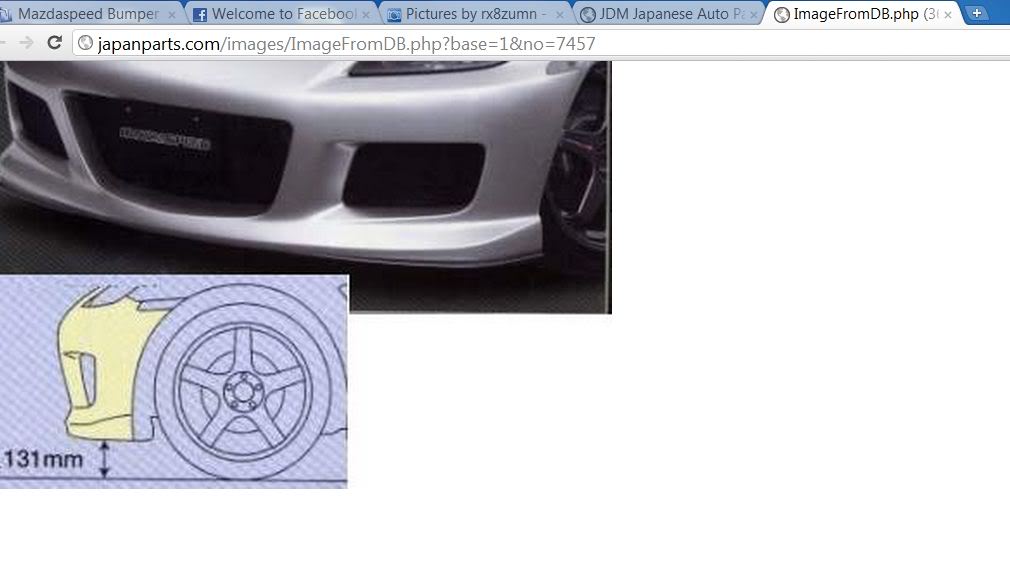Open a new browser tab
The image size is (1010, 568).
click(977, 13)
